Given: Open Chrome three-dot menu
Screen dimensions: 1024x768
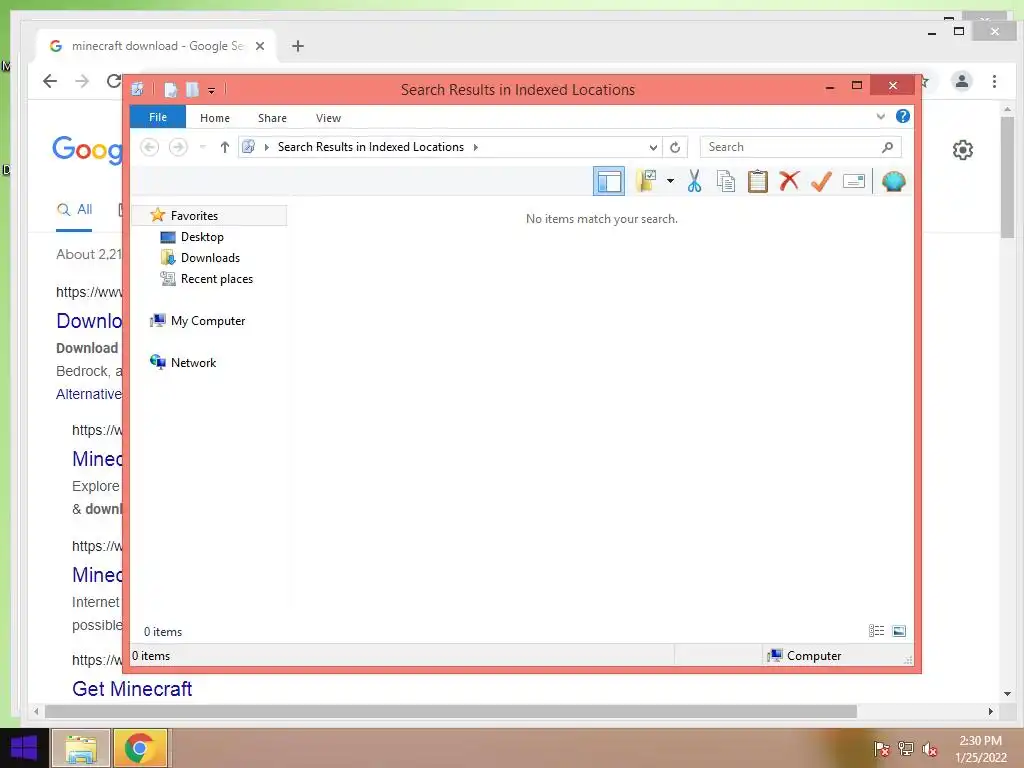Looking at the screenshot, I should (x=994, y=81).
